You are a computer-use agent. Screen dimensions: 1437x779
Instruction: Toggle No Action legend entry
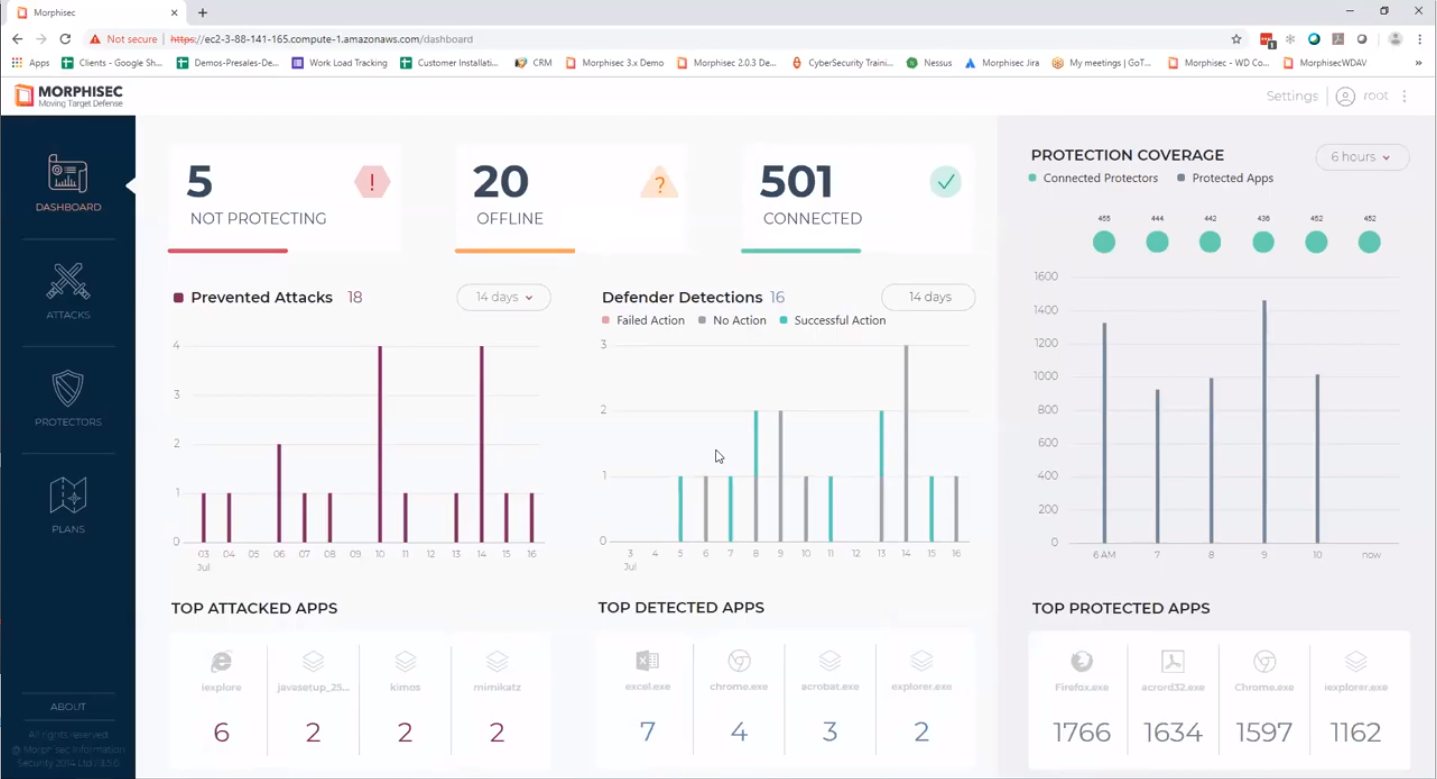click(x=732, y=320)
